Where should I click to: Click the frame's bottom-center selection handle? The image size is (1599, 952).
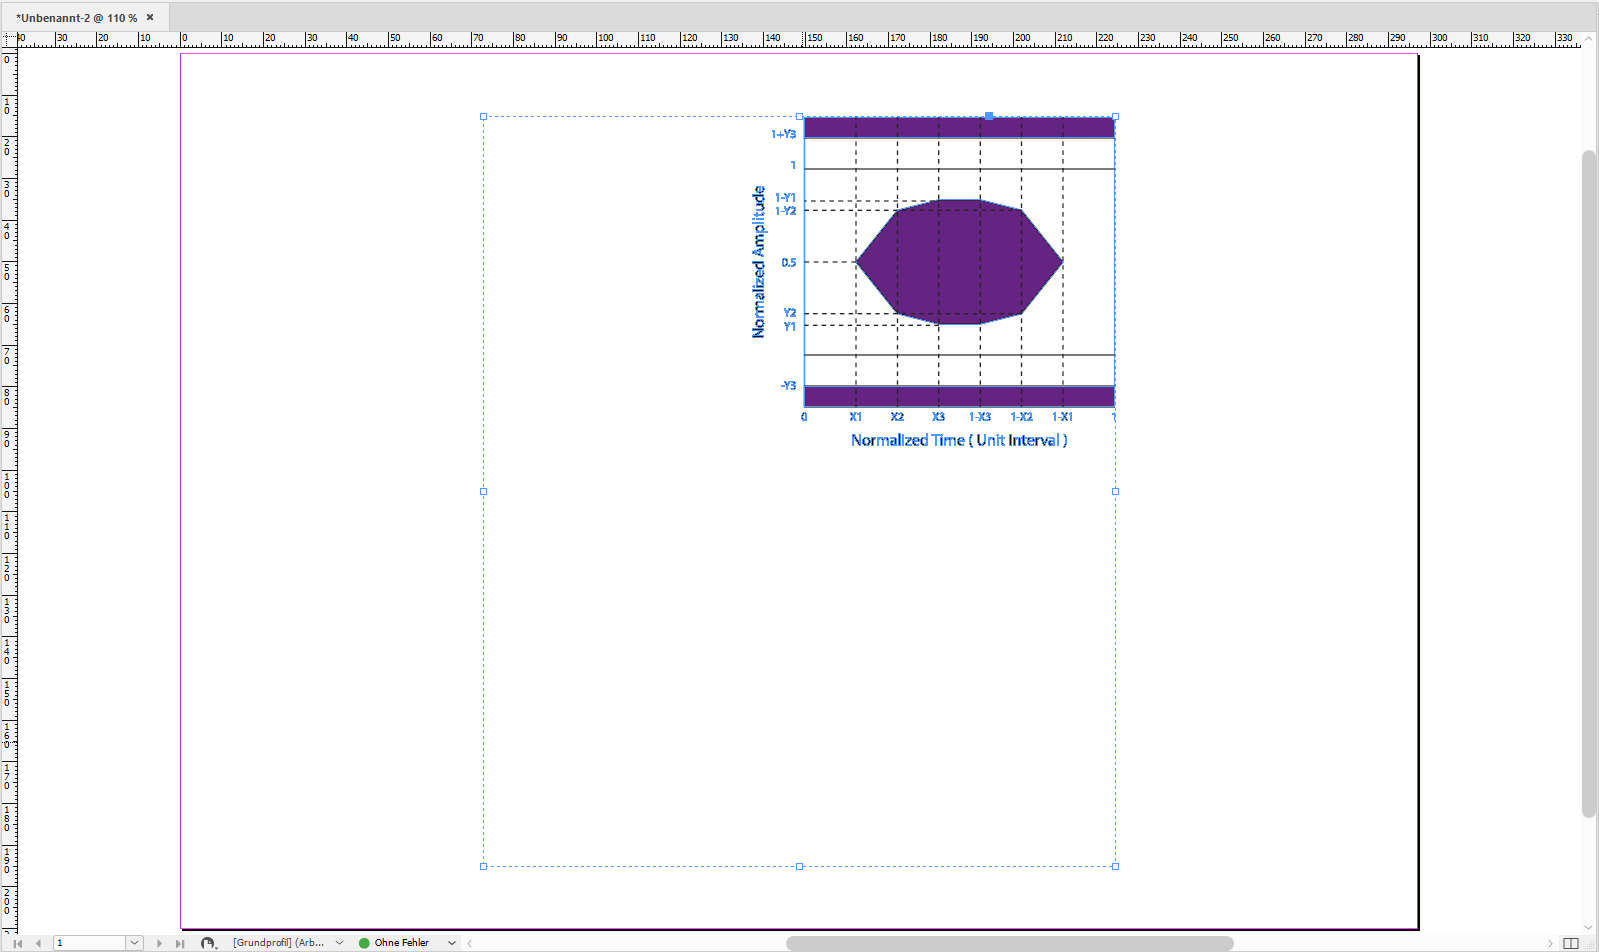[x=799, y=866]
